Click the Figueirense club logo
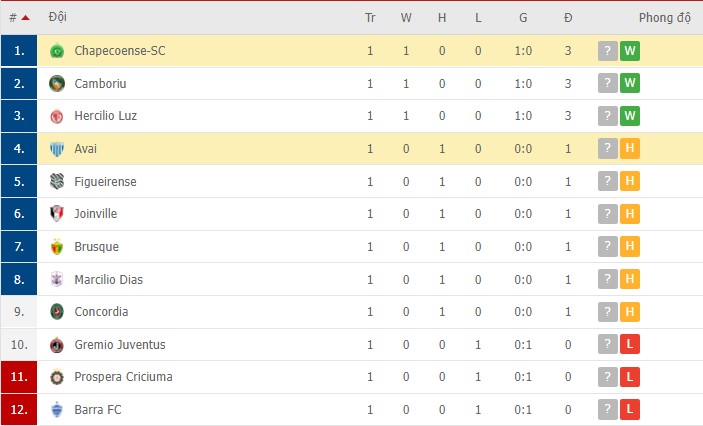 tap(57, 181)
